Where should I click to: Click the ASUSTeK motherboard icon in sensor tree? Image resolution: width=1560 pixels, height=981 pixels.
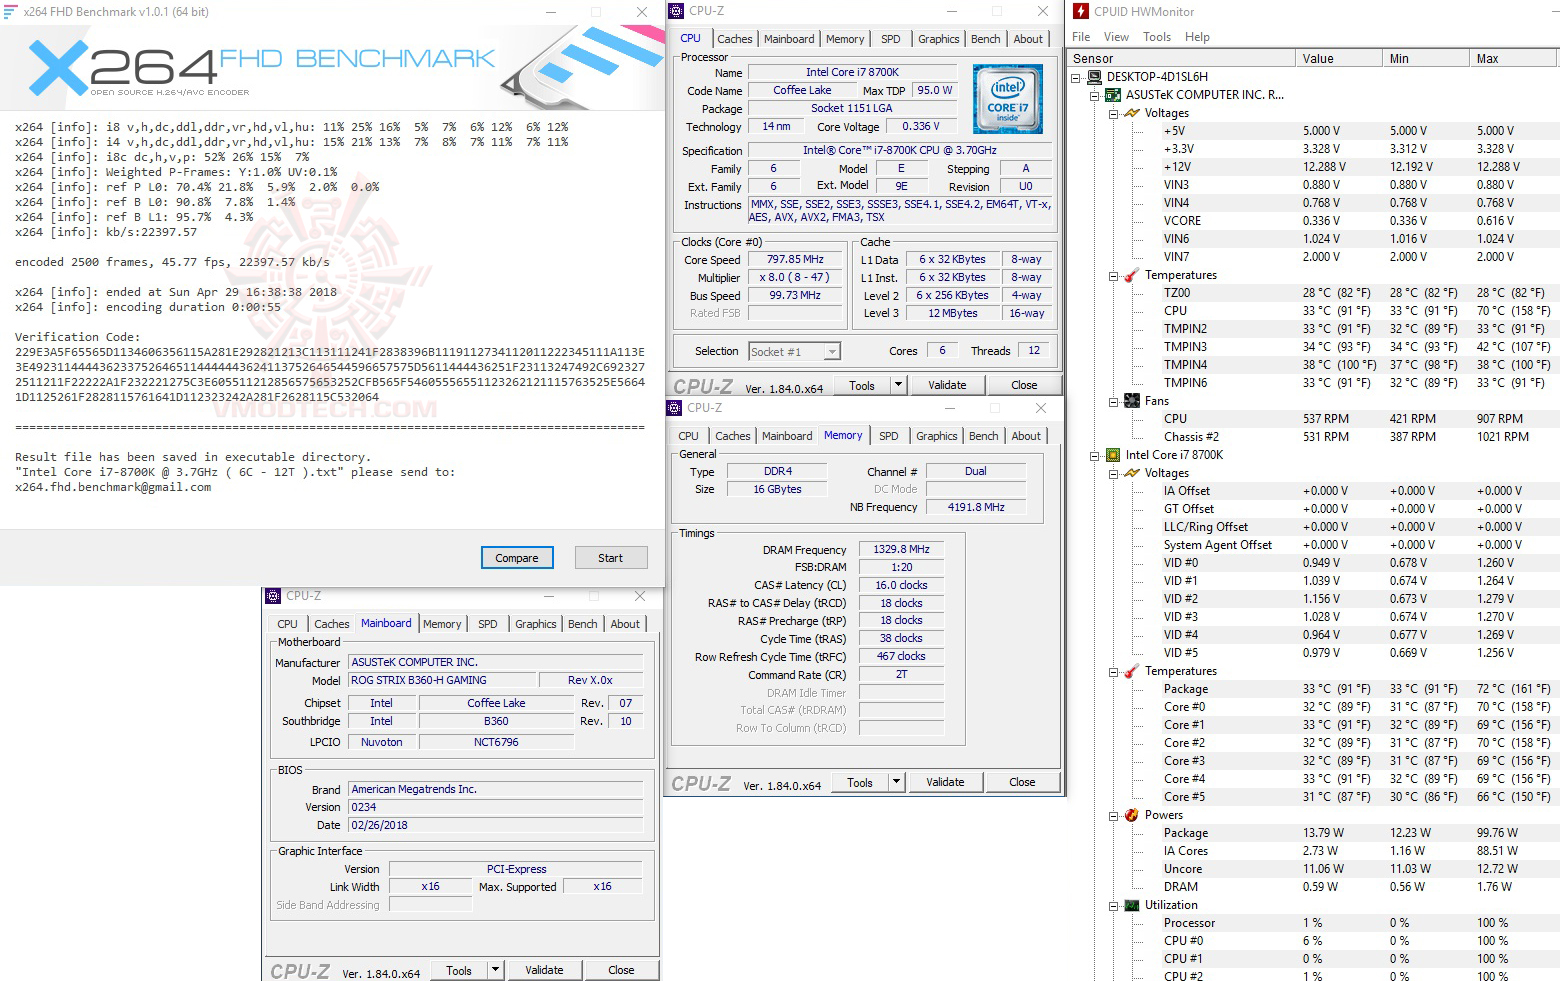1113,95
